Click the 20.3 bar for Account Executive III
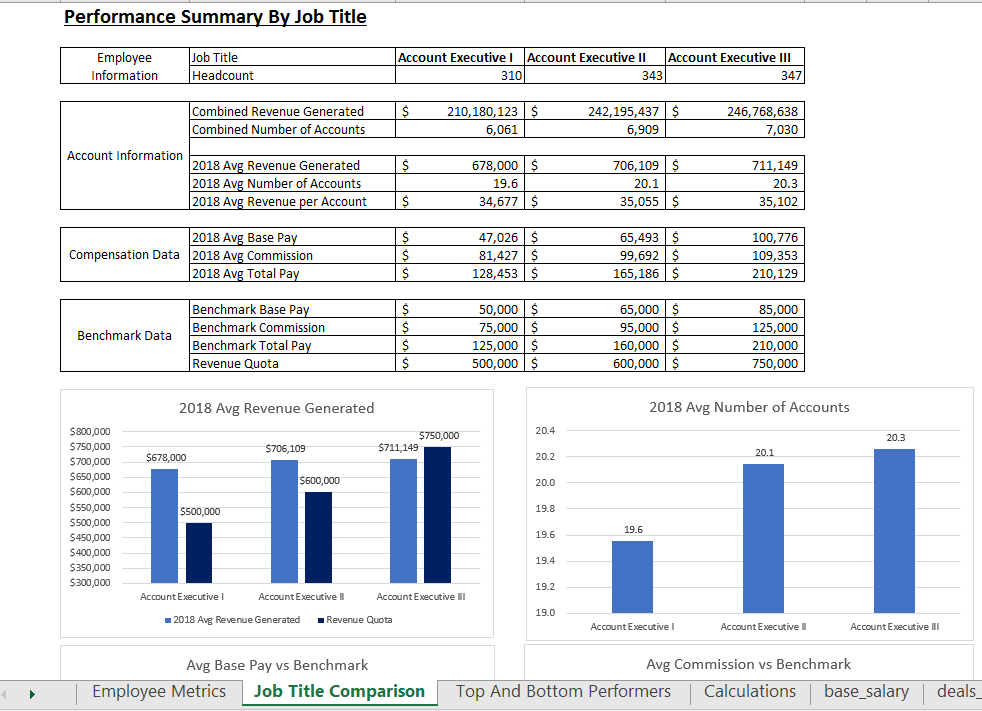 pos(895,530)
